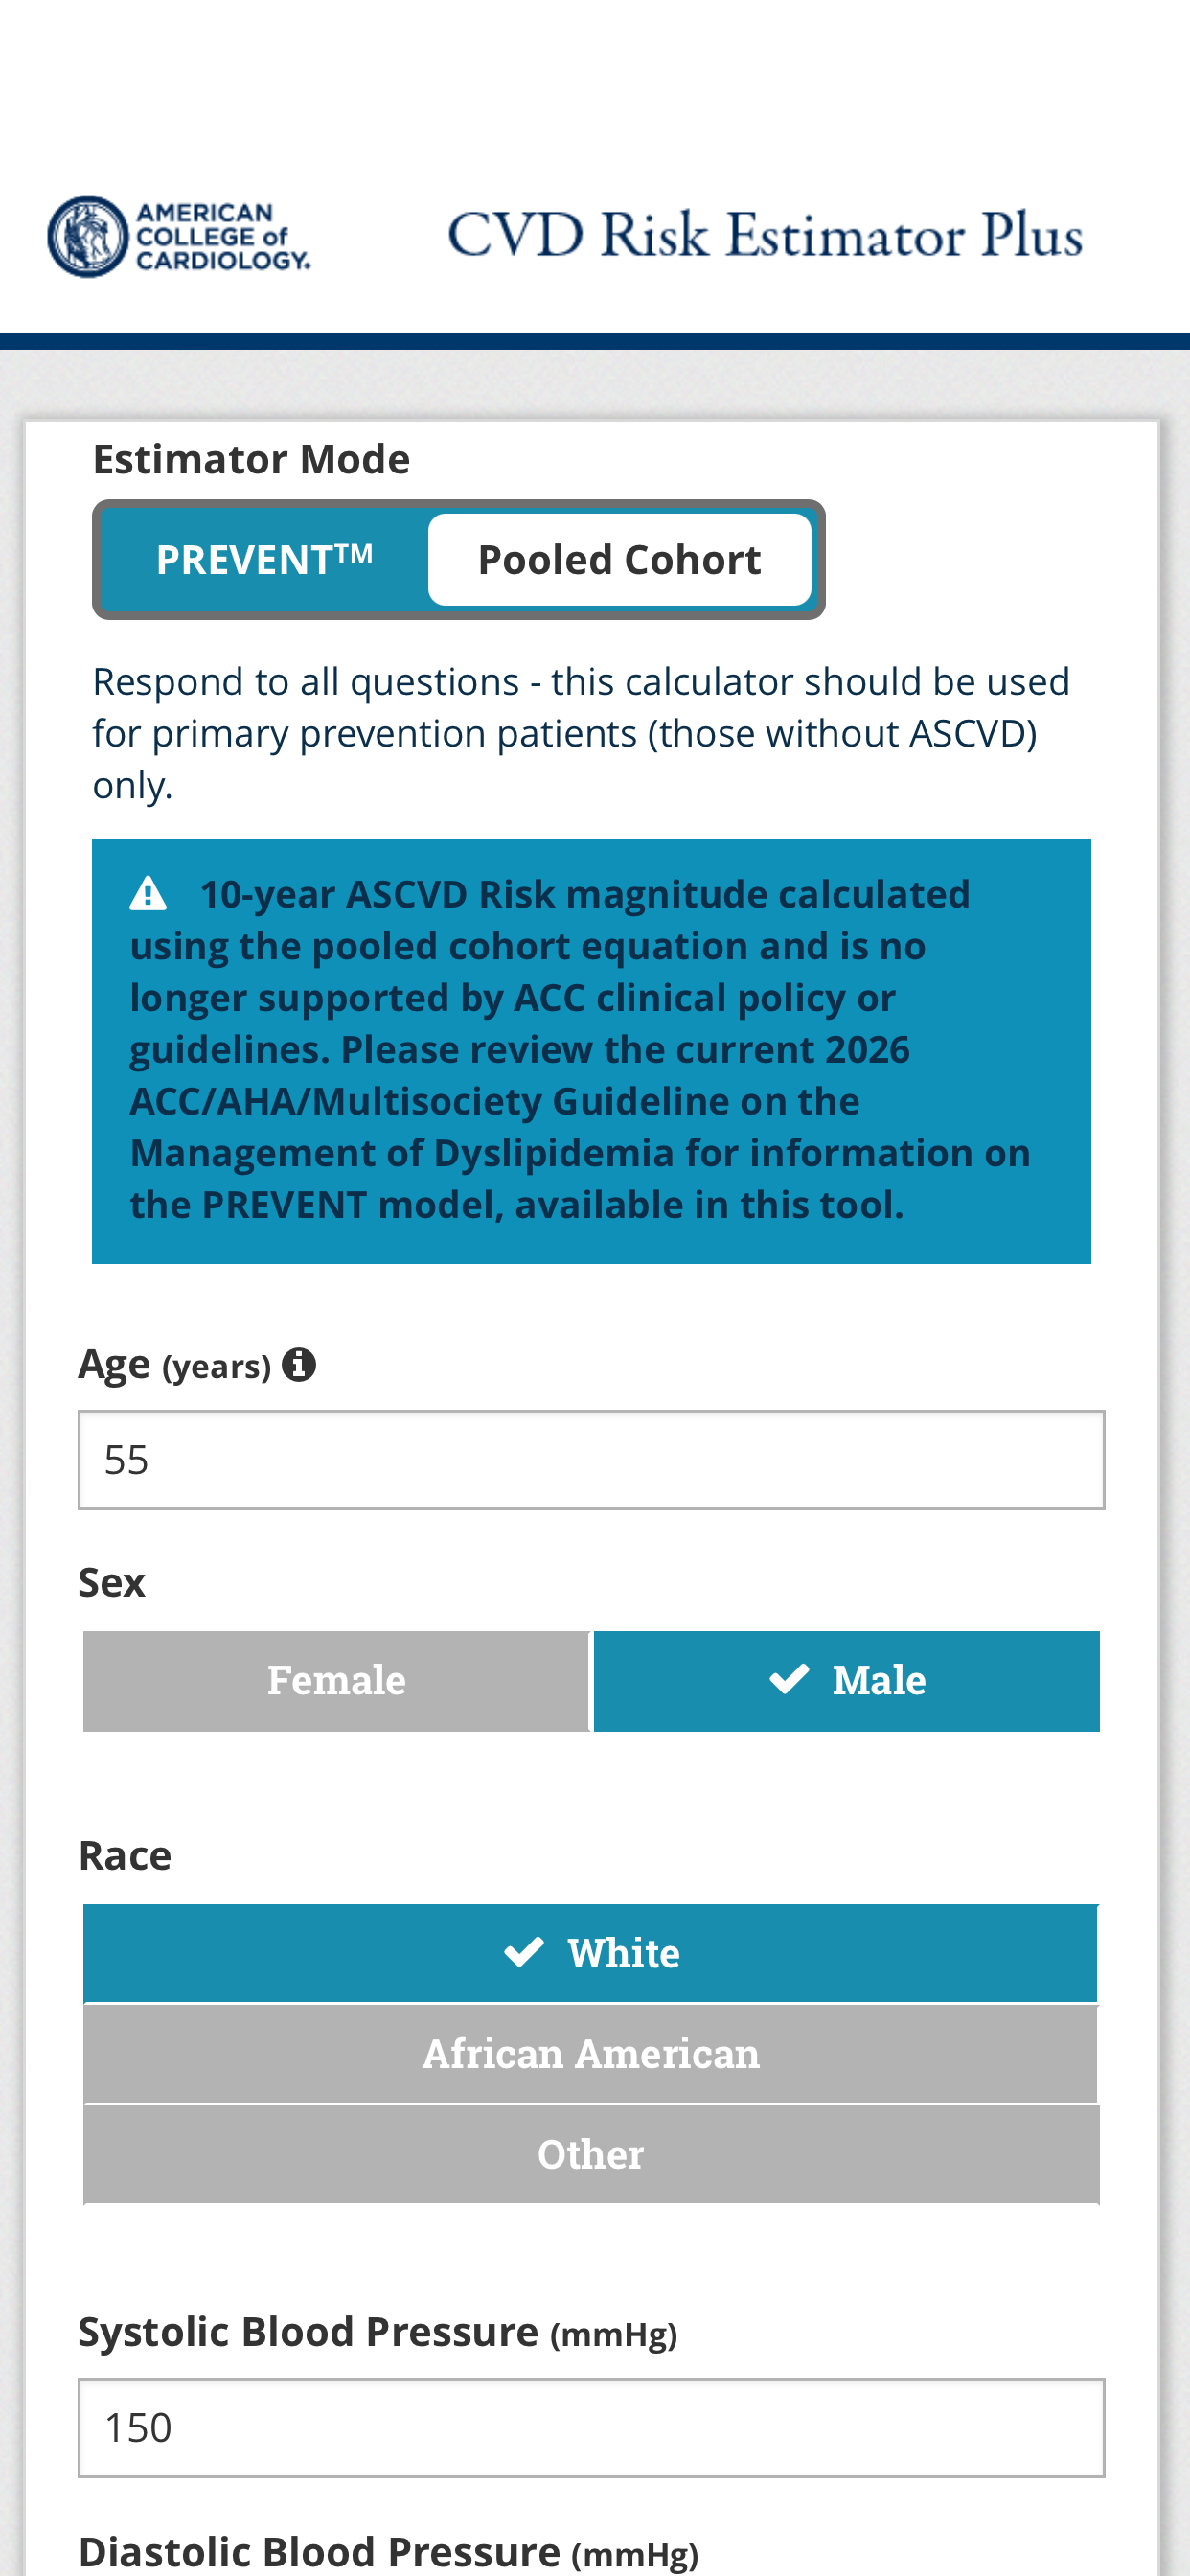Focus the Systolic Blood Pressure field
This screenshot has height=2576, width=1190.
click(591, 2428)
